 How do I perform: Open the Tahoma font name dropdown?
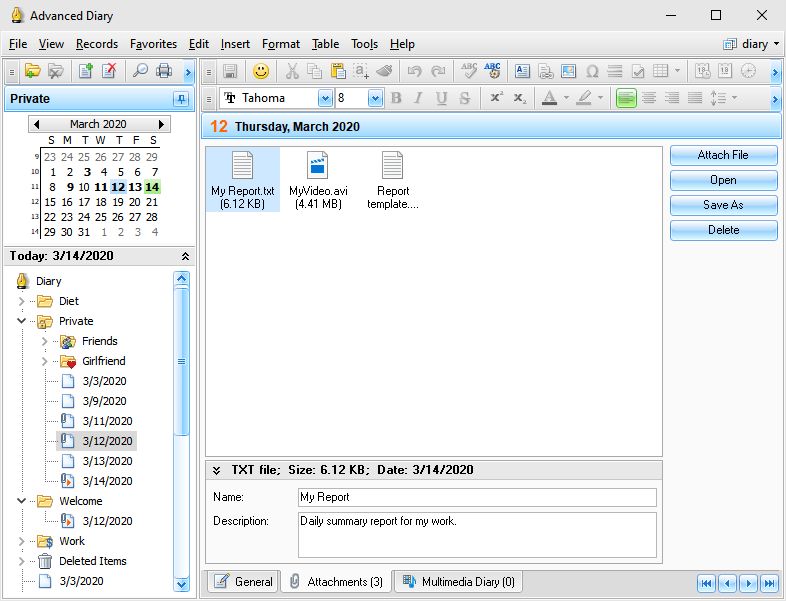click(x=325, y=98)
